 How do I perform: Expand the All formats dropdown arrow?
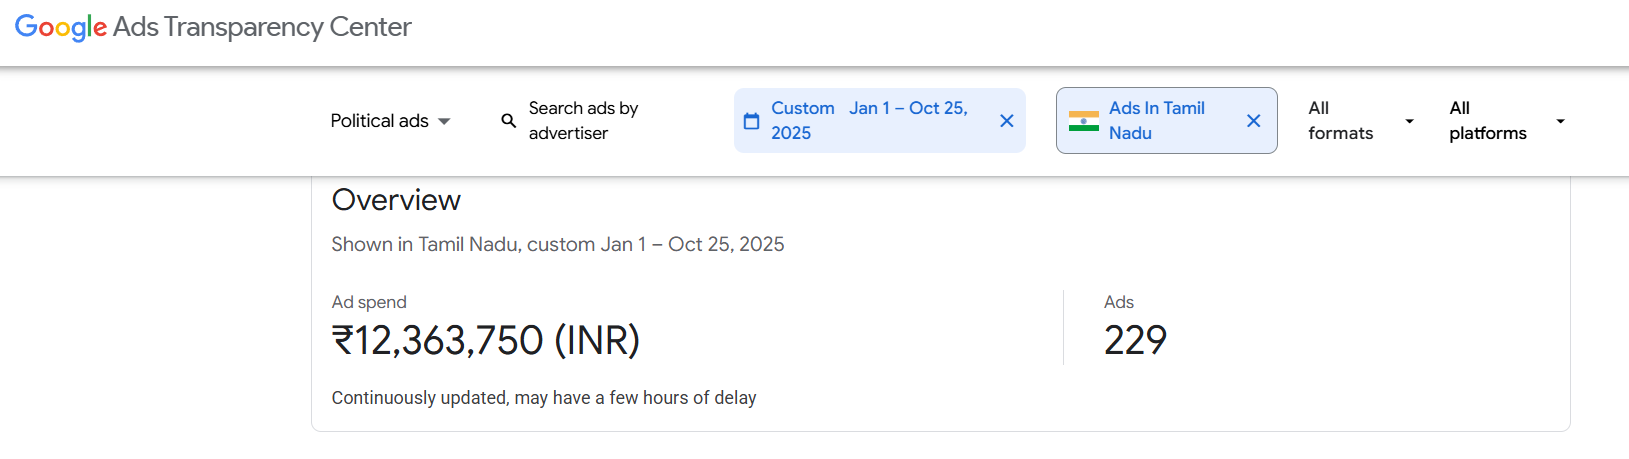point(1409,121)
